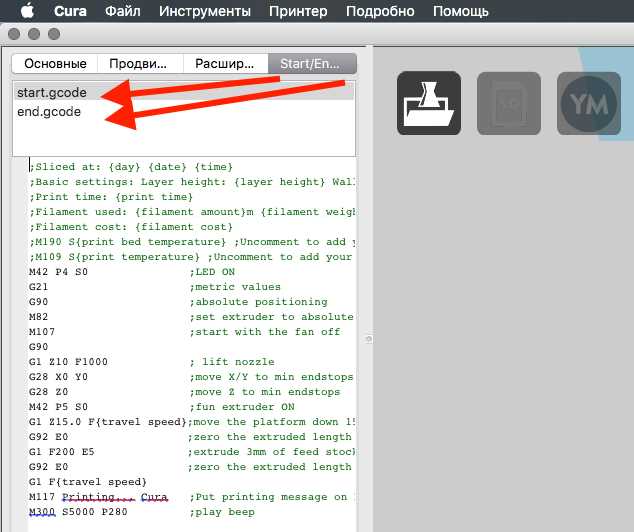
Task: Open the Apple menu
Action: [x=27, y=11]
